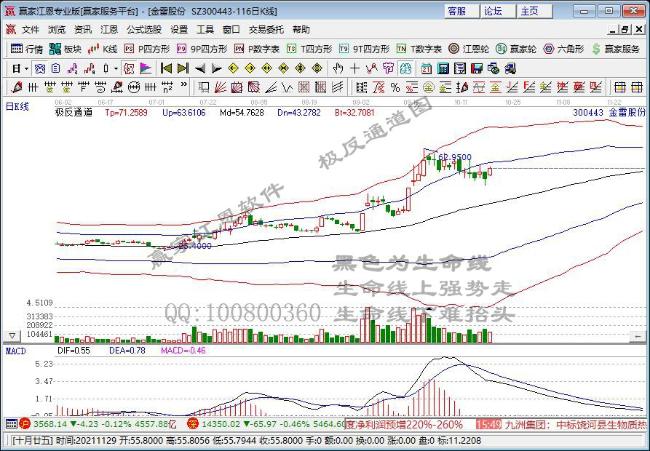Open the P数字表 tool
650x451 pixels.
coord(257,49)
